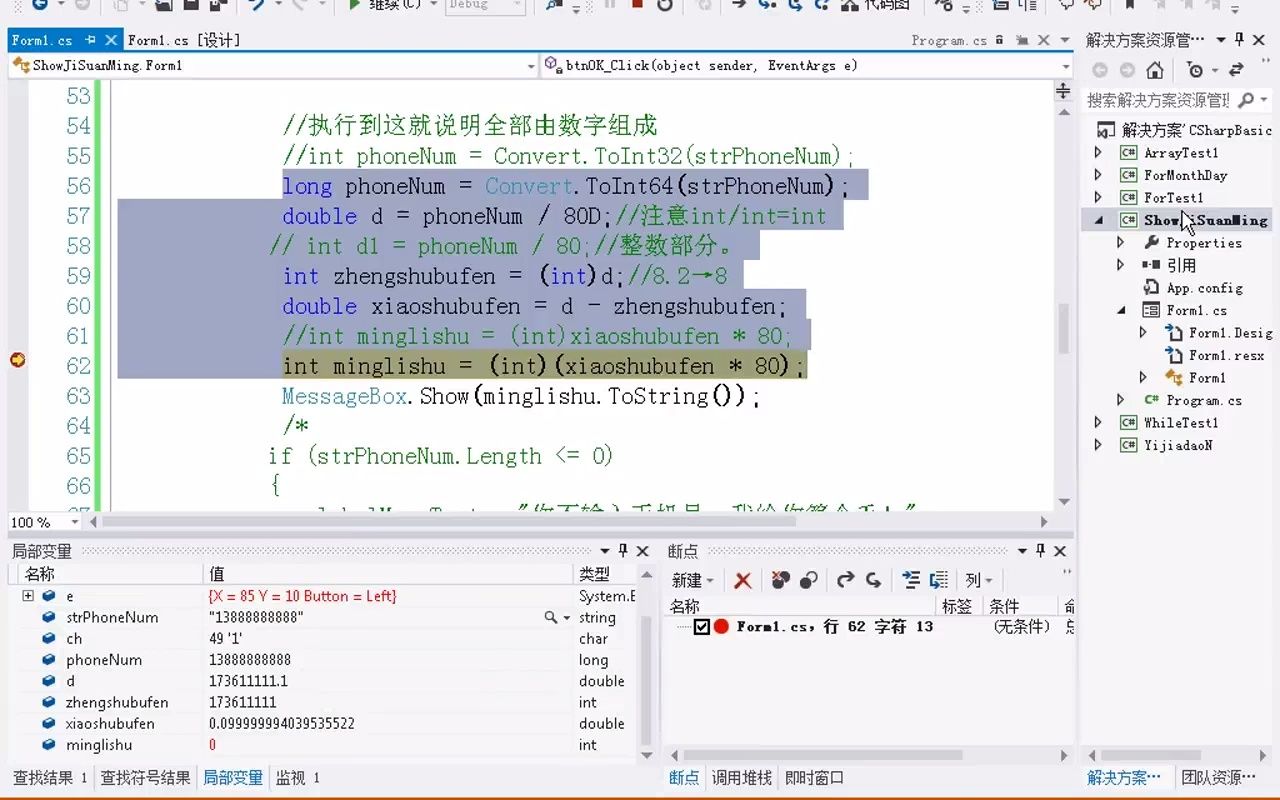Expand the ForMonthDay project node
The image size is (1280, 800).
[1099, 175]
